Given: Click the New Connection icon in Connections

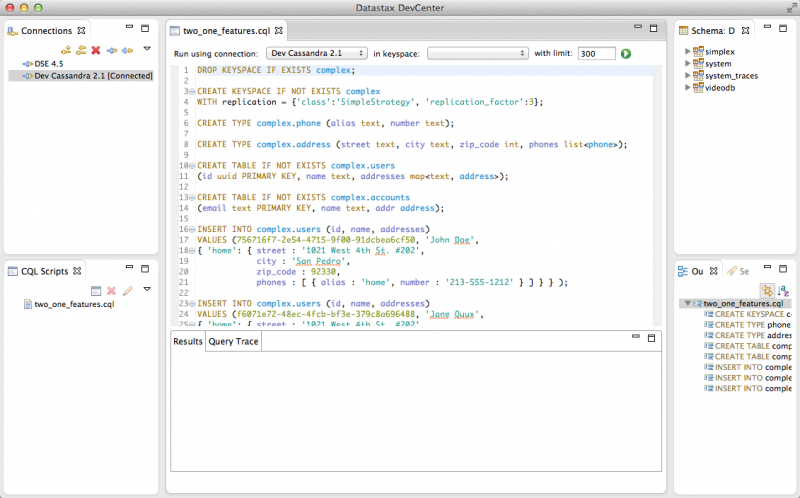Looking at the screenshot, I should tap(66, 50).
